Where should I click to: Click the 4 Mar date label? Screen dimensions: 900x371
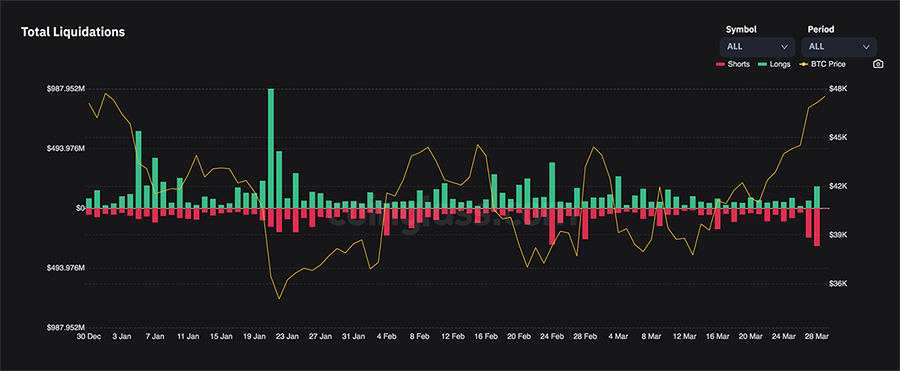[619, 337]
